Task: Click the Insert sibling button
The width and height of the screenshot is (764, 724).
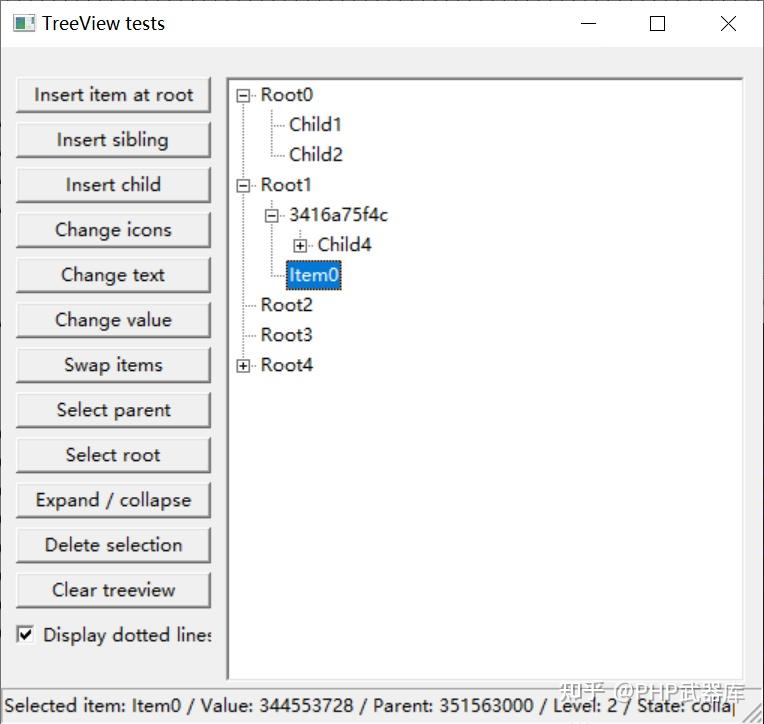Action: coord(114,140)
